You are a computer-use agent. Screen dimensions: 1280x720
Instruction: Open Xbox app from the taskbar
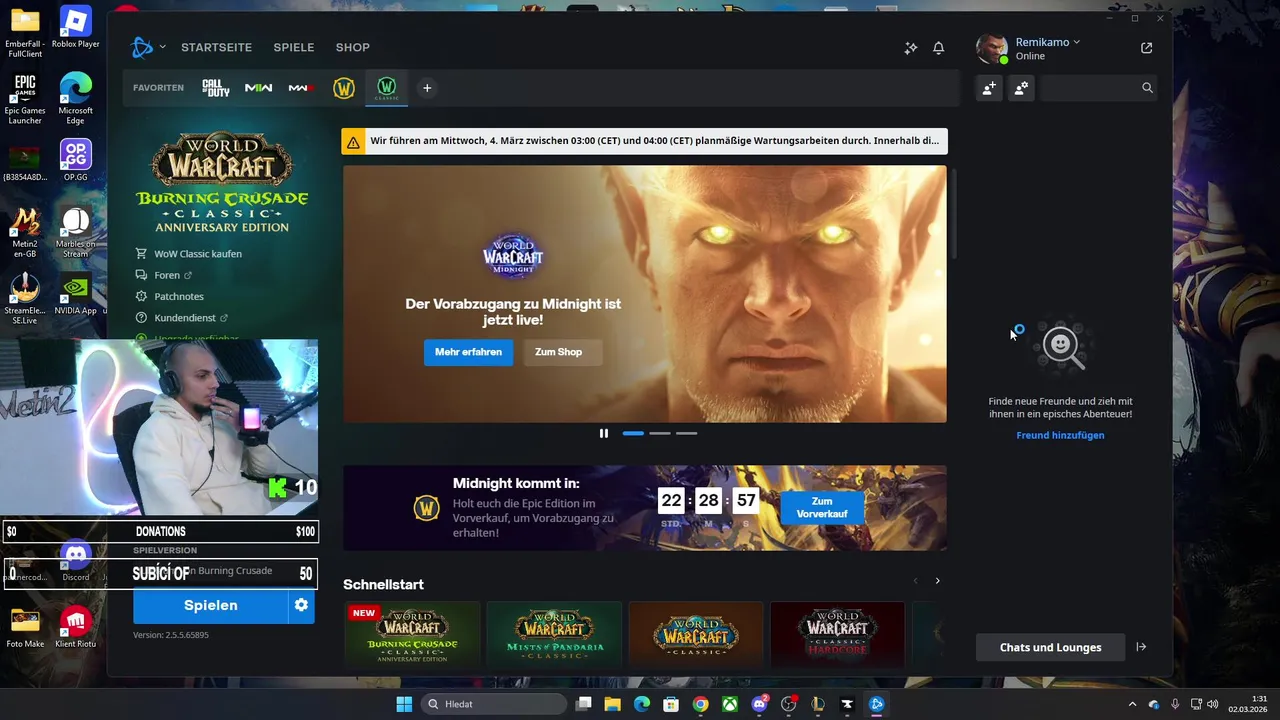731,704
